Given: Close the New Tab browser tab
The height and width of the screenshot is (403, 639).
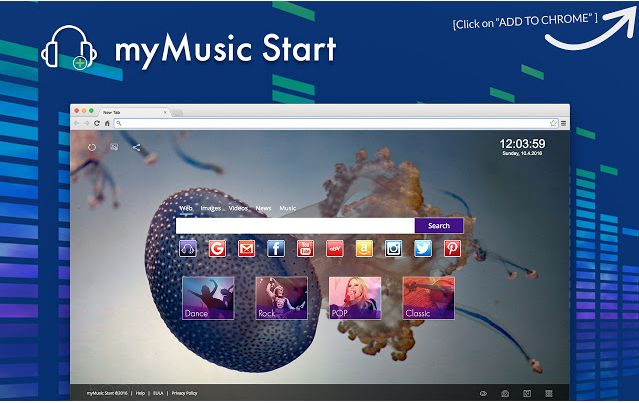Looking at the screenshot, I should tap(165, 112).
